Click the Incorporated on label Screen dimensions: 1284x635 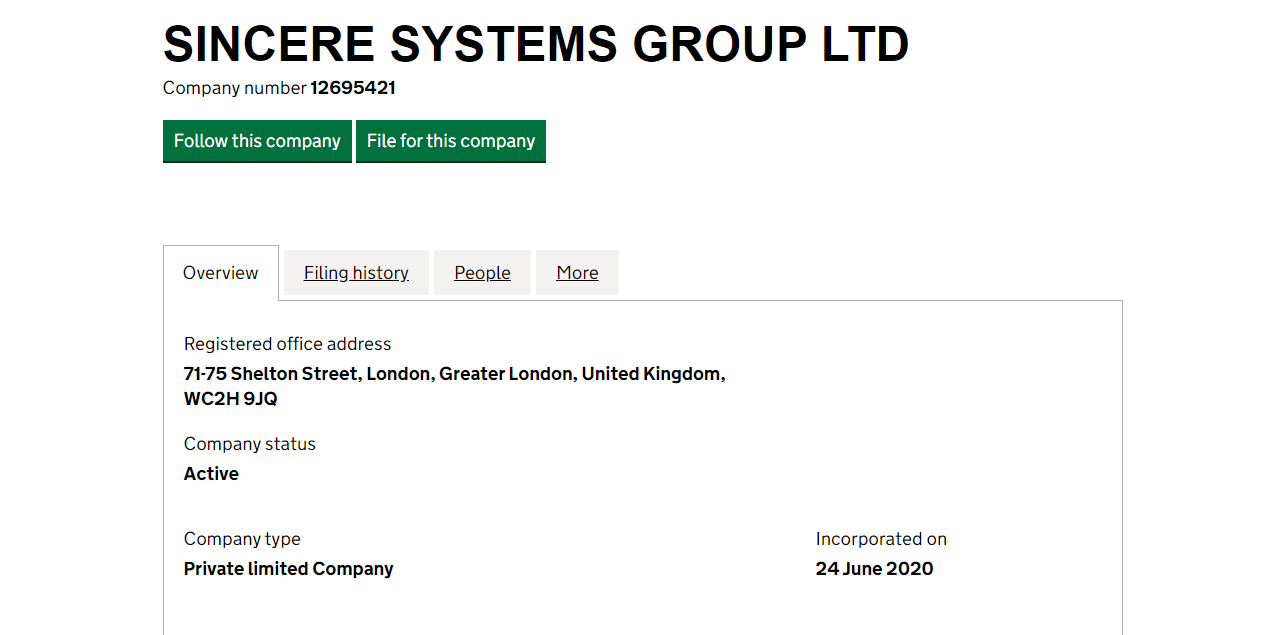881,539
